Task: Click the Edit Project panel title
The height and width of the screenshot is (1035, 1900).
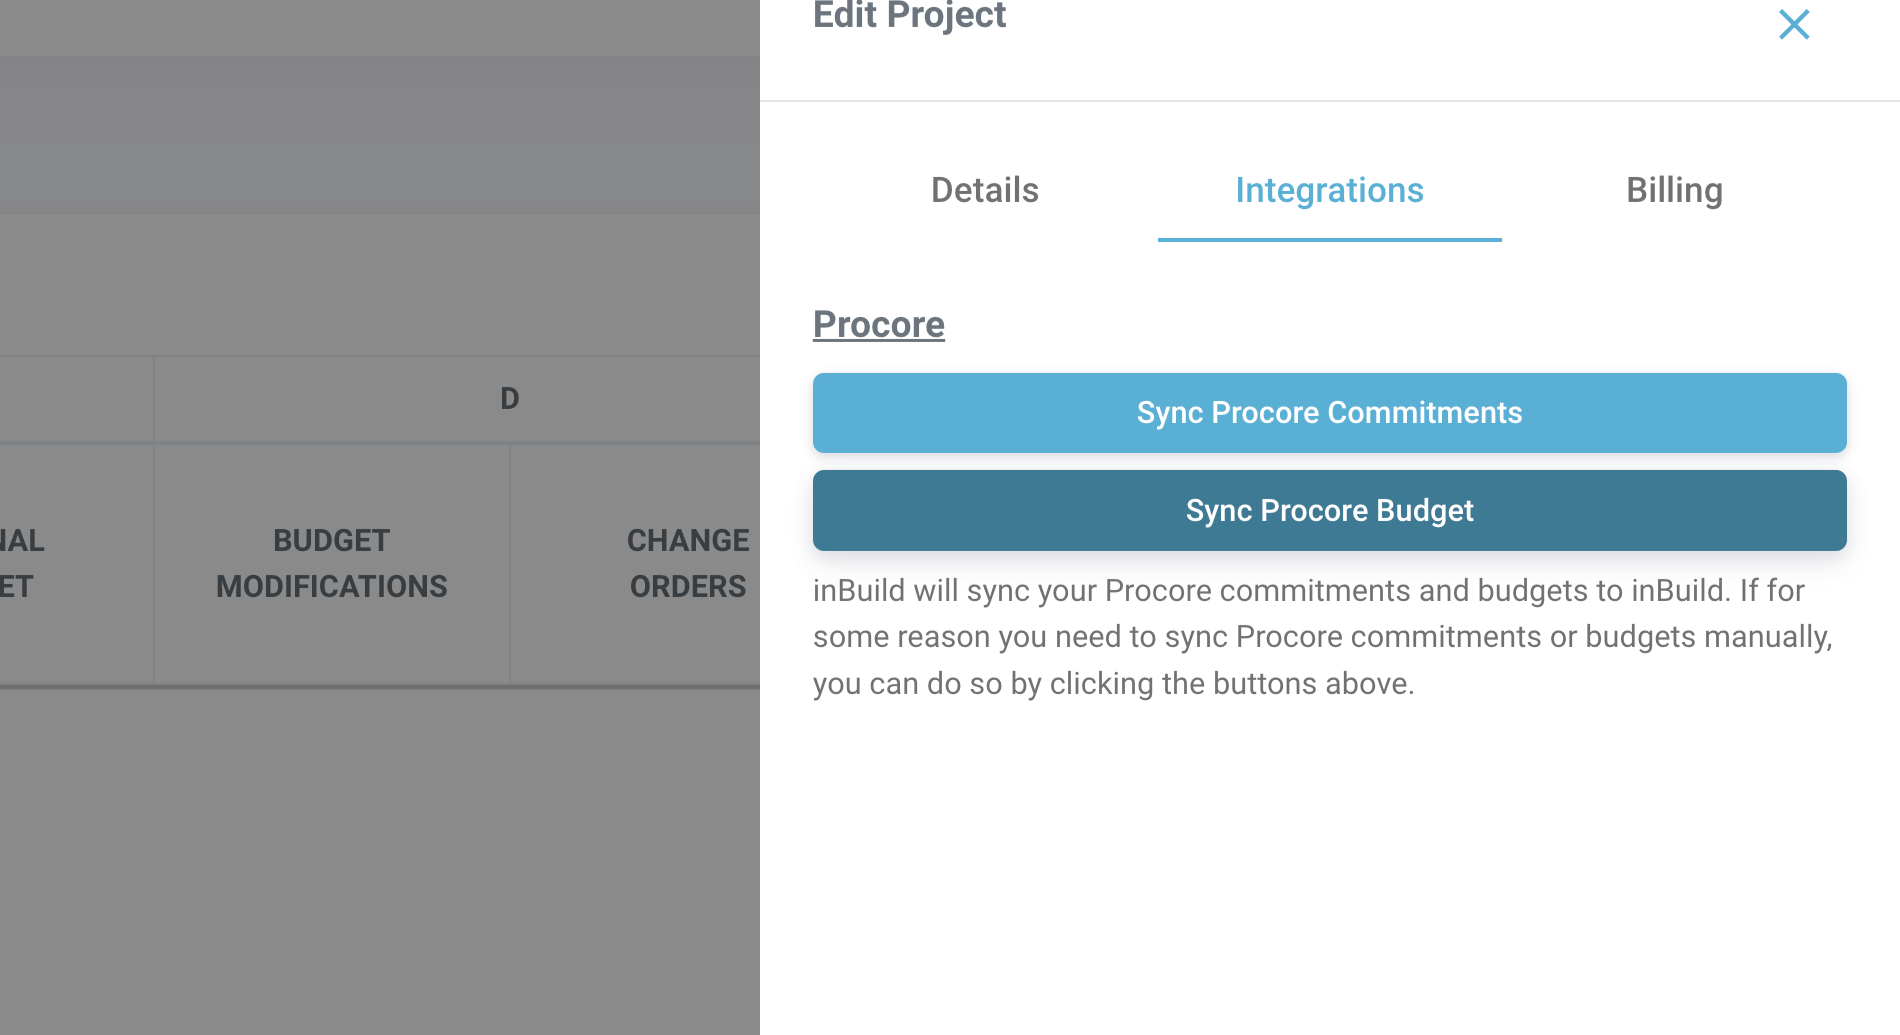Action: click(909, 16)
